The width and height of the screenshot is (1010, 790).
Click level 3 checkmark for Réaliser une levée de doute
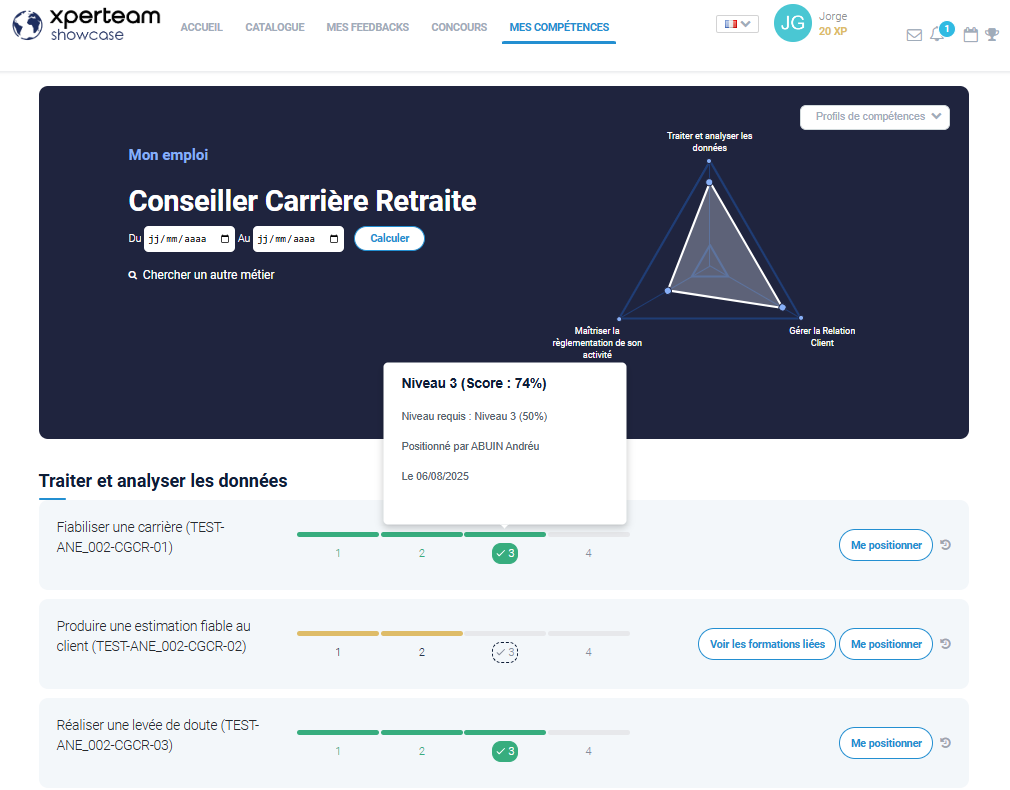[505, 751]
